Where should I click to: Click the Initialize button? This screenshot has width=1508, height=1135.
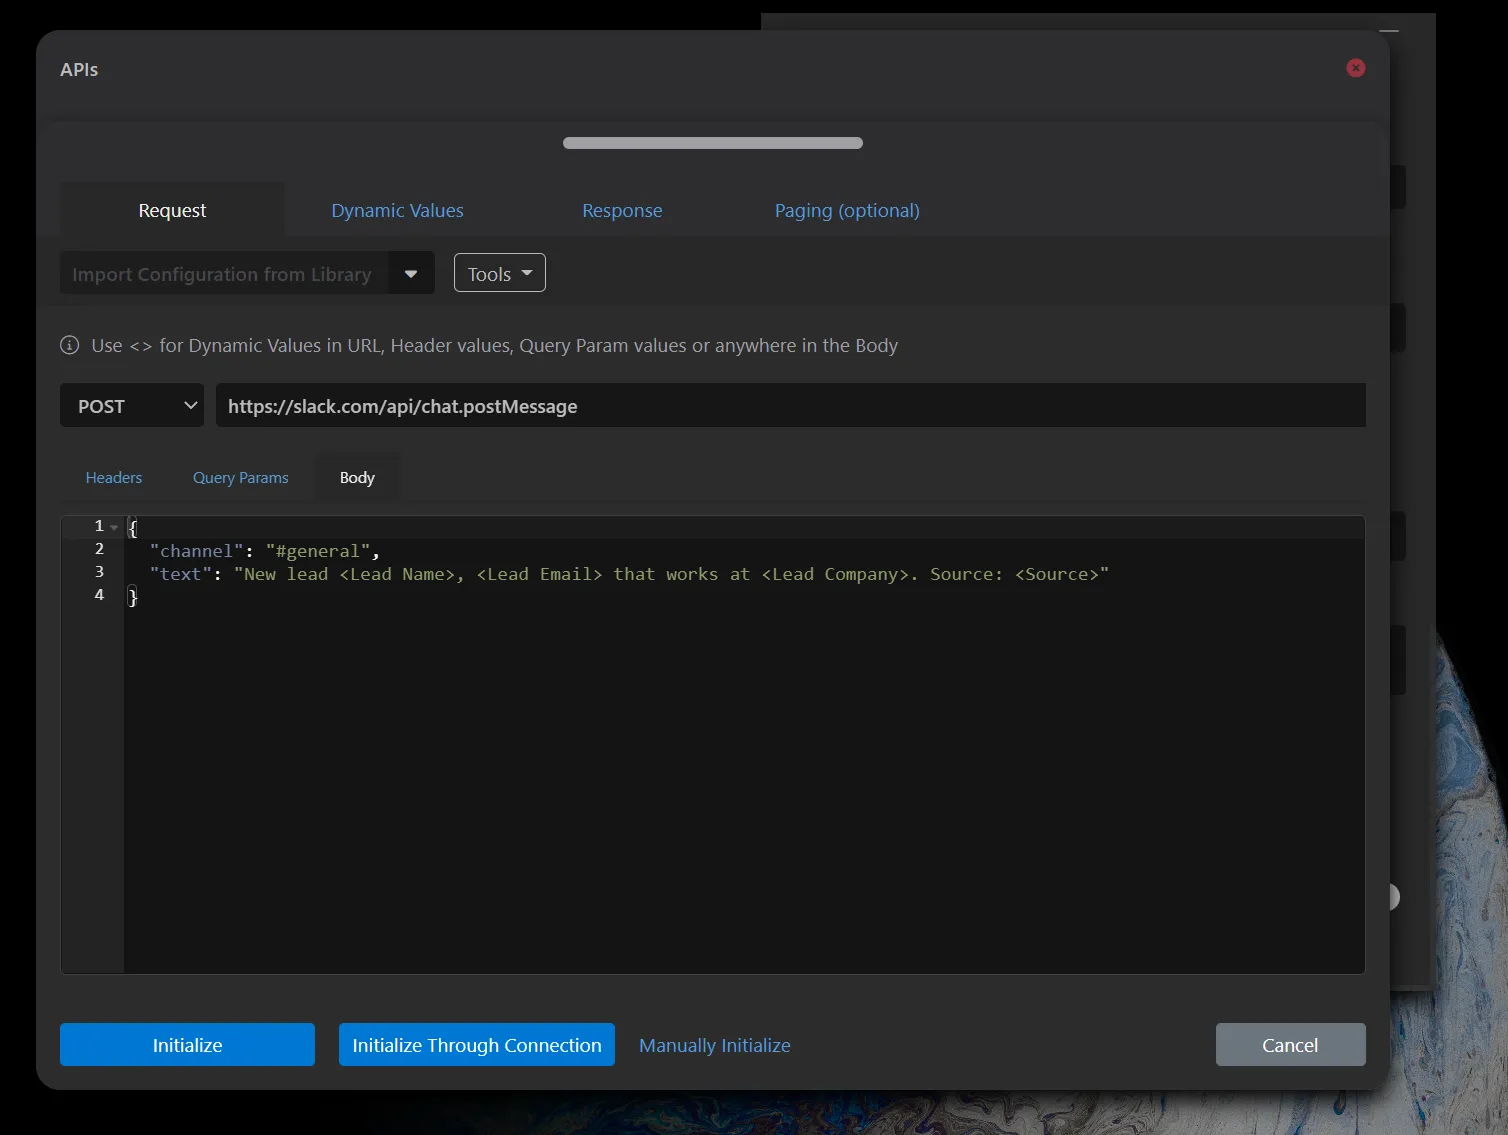pos(187,1044)
